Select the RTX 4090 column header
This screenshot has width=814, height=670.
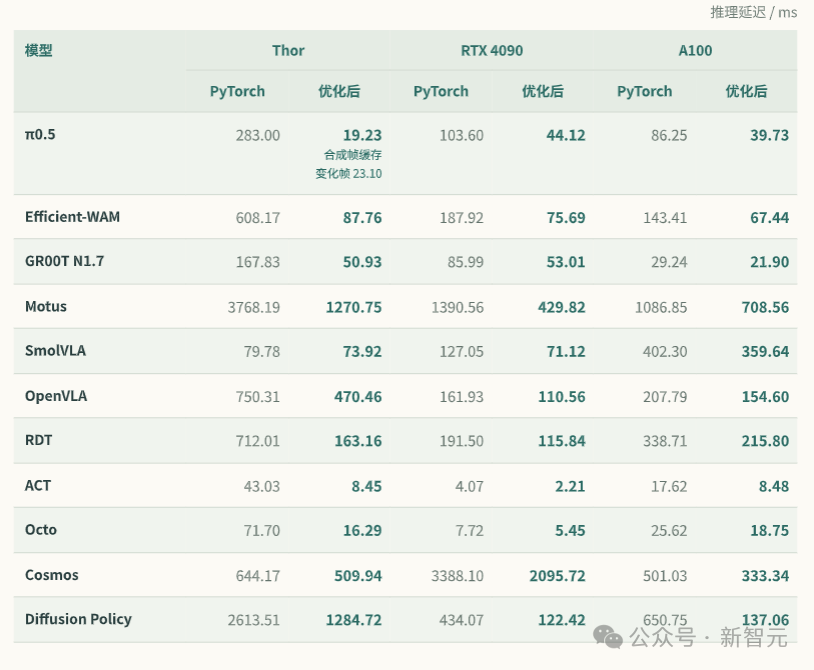pyautogui.click(x=492, y=50)
